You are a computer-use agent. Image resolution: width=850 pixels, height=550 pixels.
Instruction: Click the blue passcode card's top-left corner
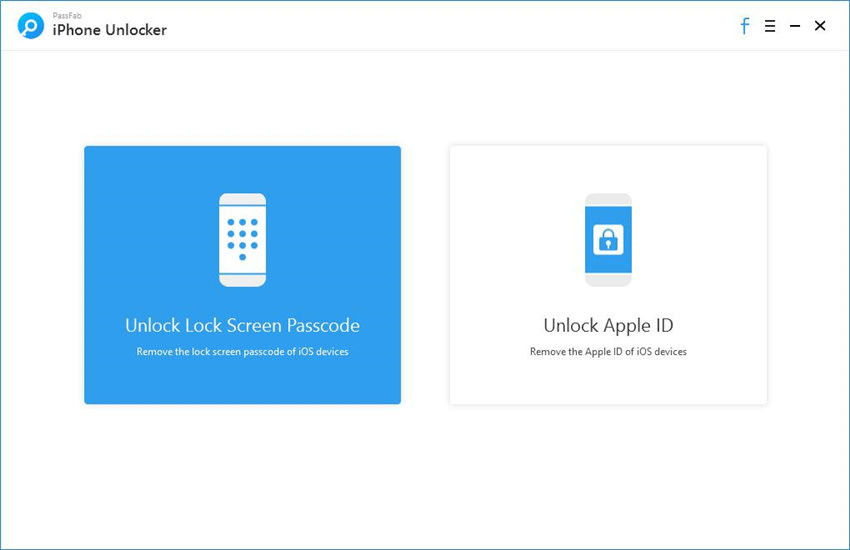coord(90,152)
